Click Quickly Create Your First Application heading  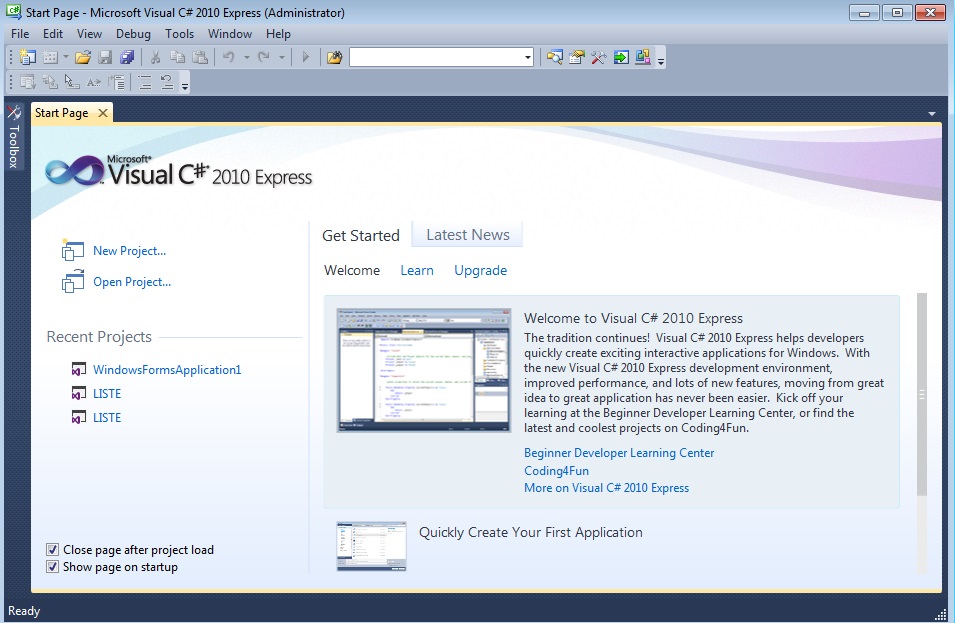[x=530, y=532]
